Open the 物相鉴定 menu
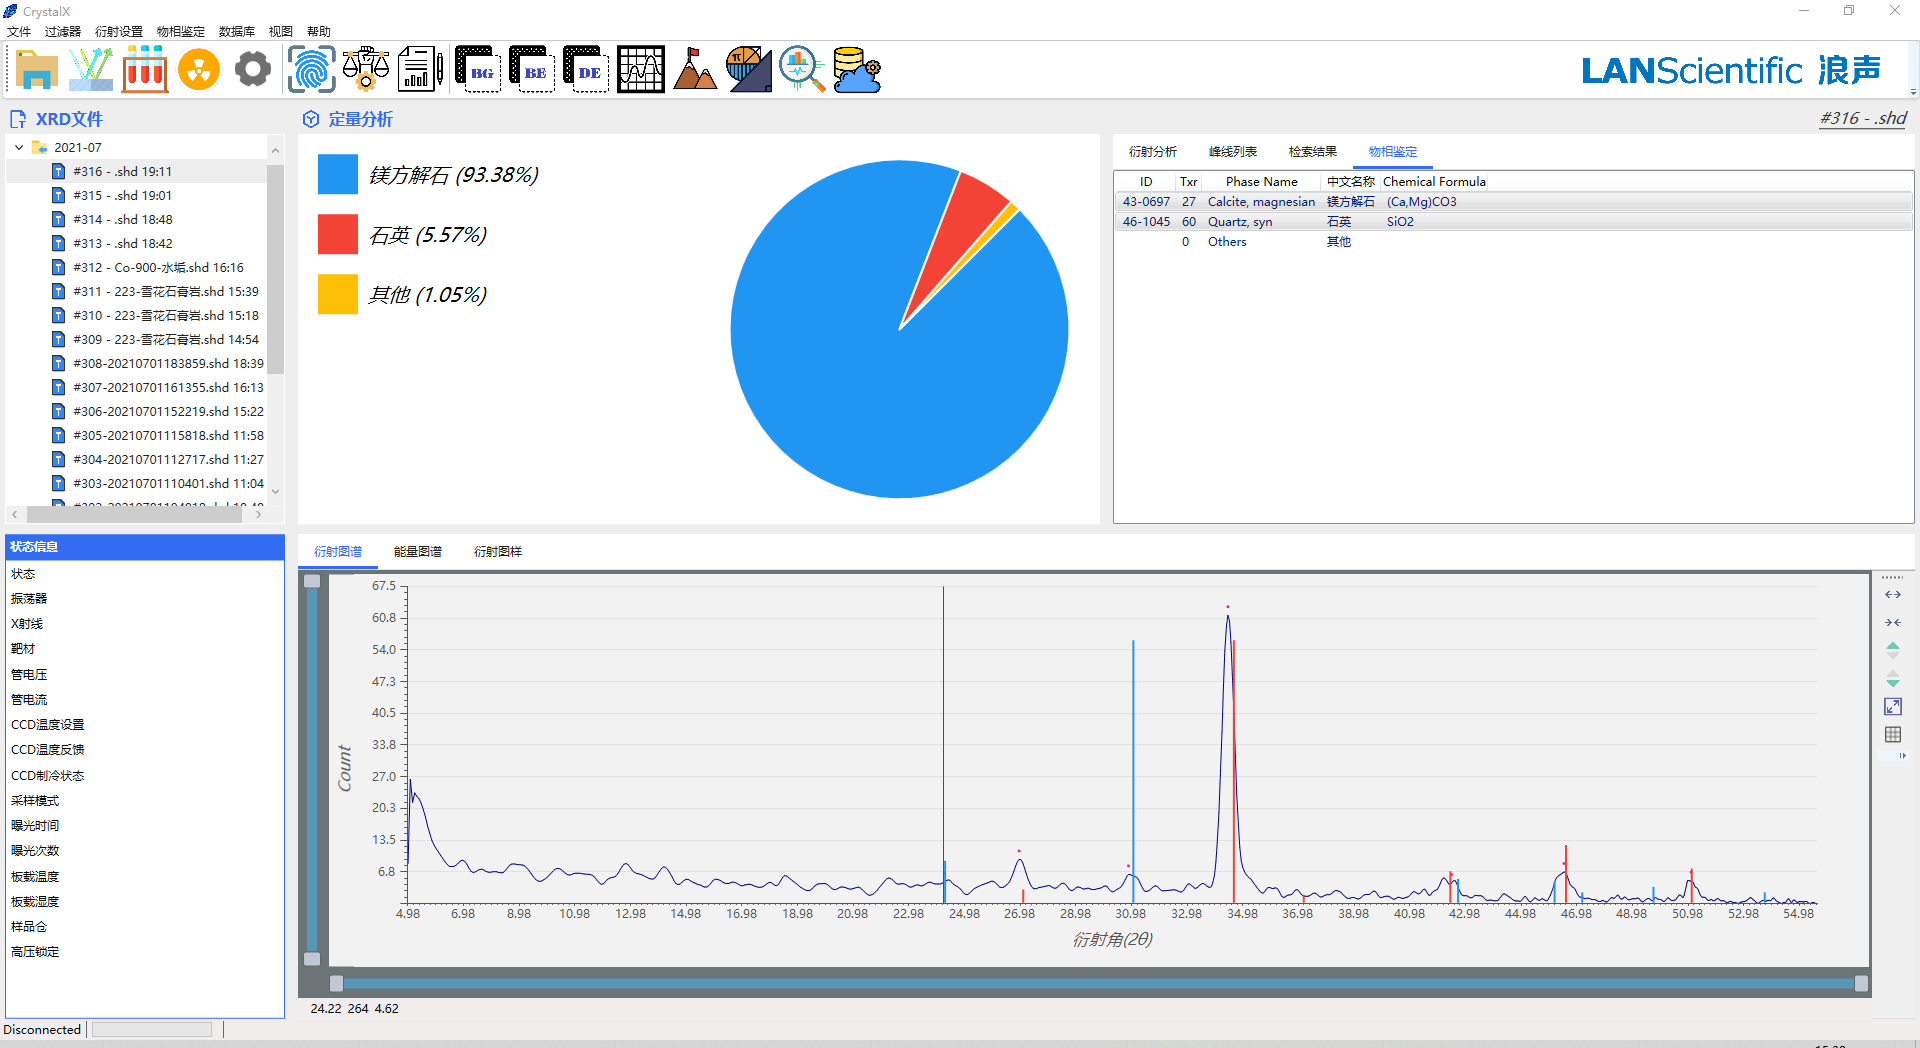This screenshot has width=1920, height=1048. pyautogui.click(x=180, y=32)
